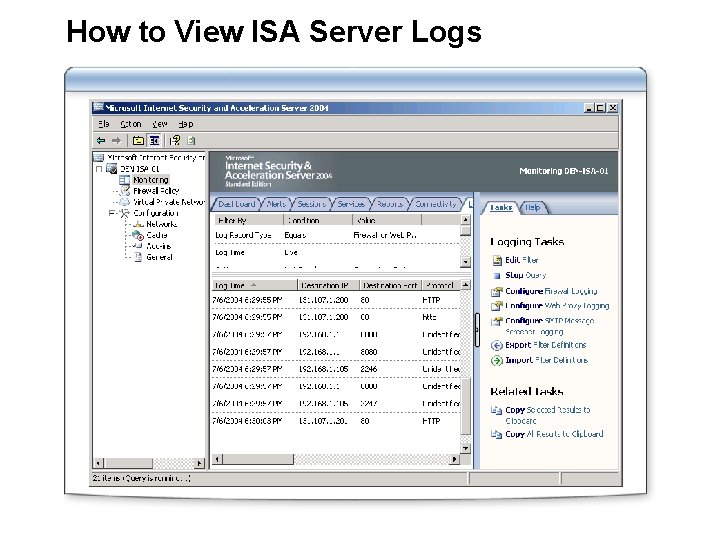Click the Configure SMTP Message Screener Logging icon
The height and width of the screenshot is (540, 720).
coord(496,321)
